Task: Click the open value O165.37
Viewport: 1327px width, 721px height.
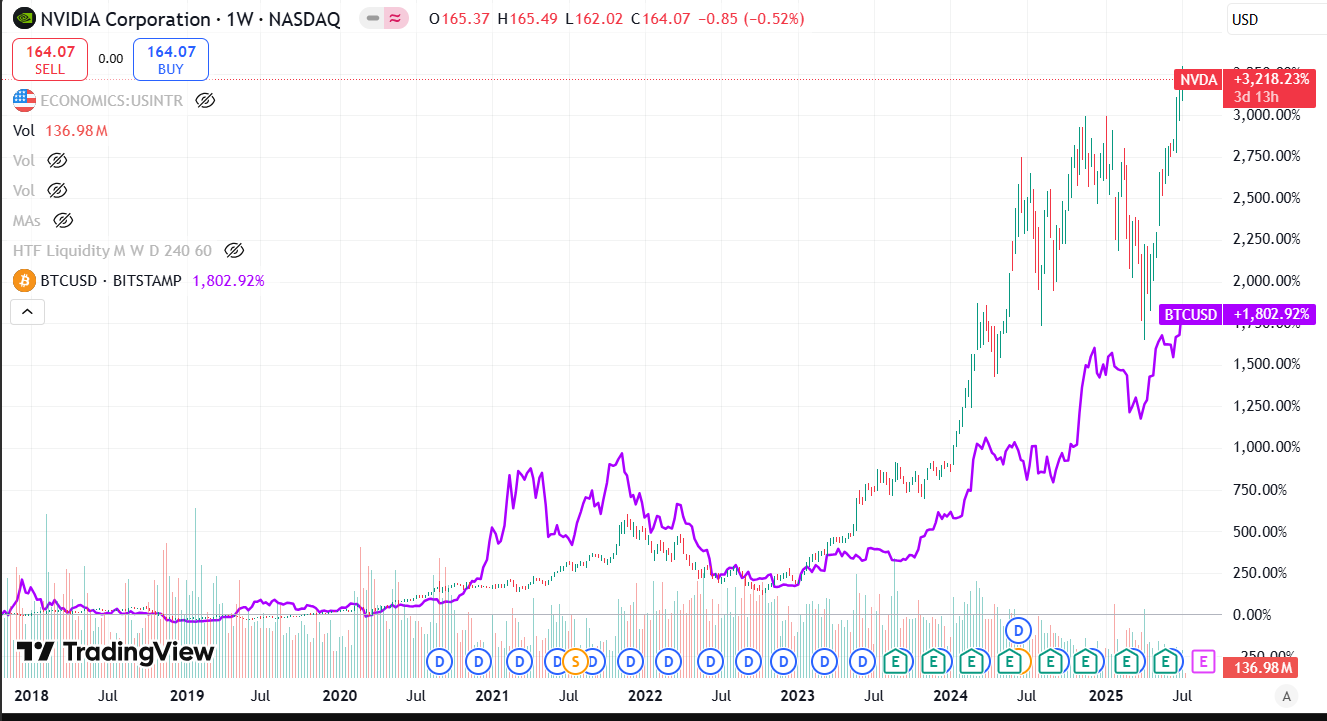Action: coord(459,19)
